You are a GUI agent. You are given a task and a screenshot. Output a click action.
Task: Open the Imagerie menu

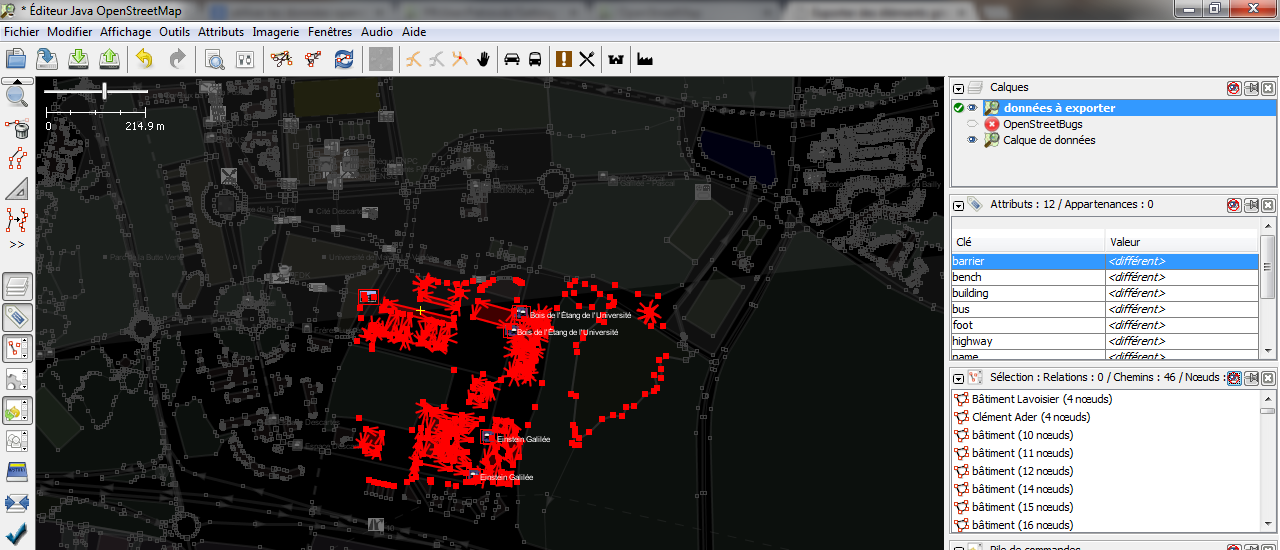[x=275, y=32]
